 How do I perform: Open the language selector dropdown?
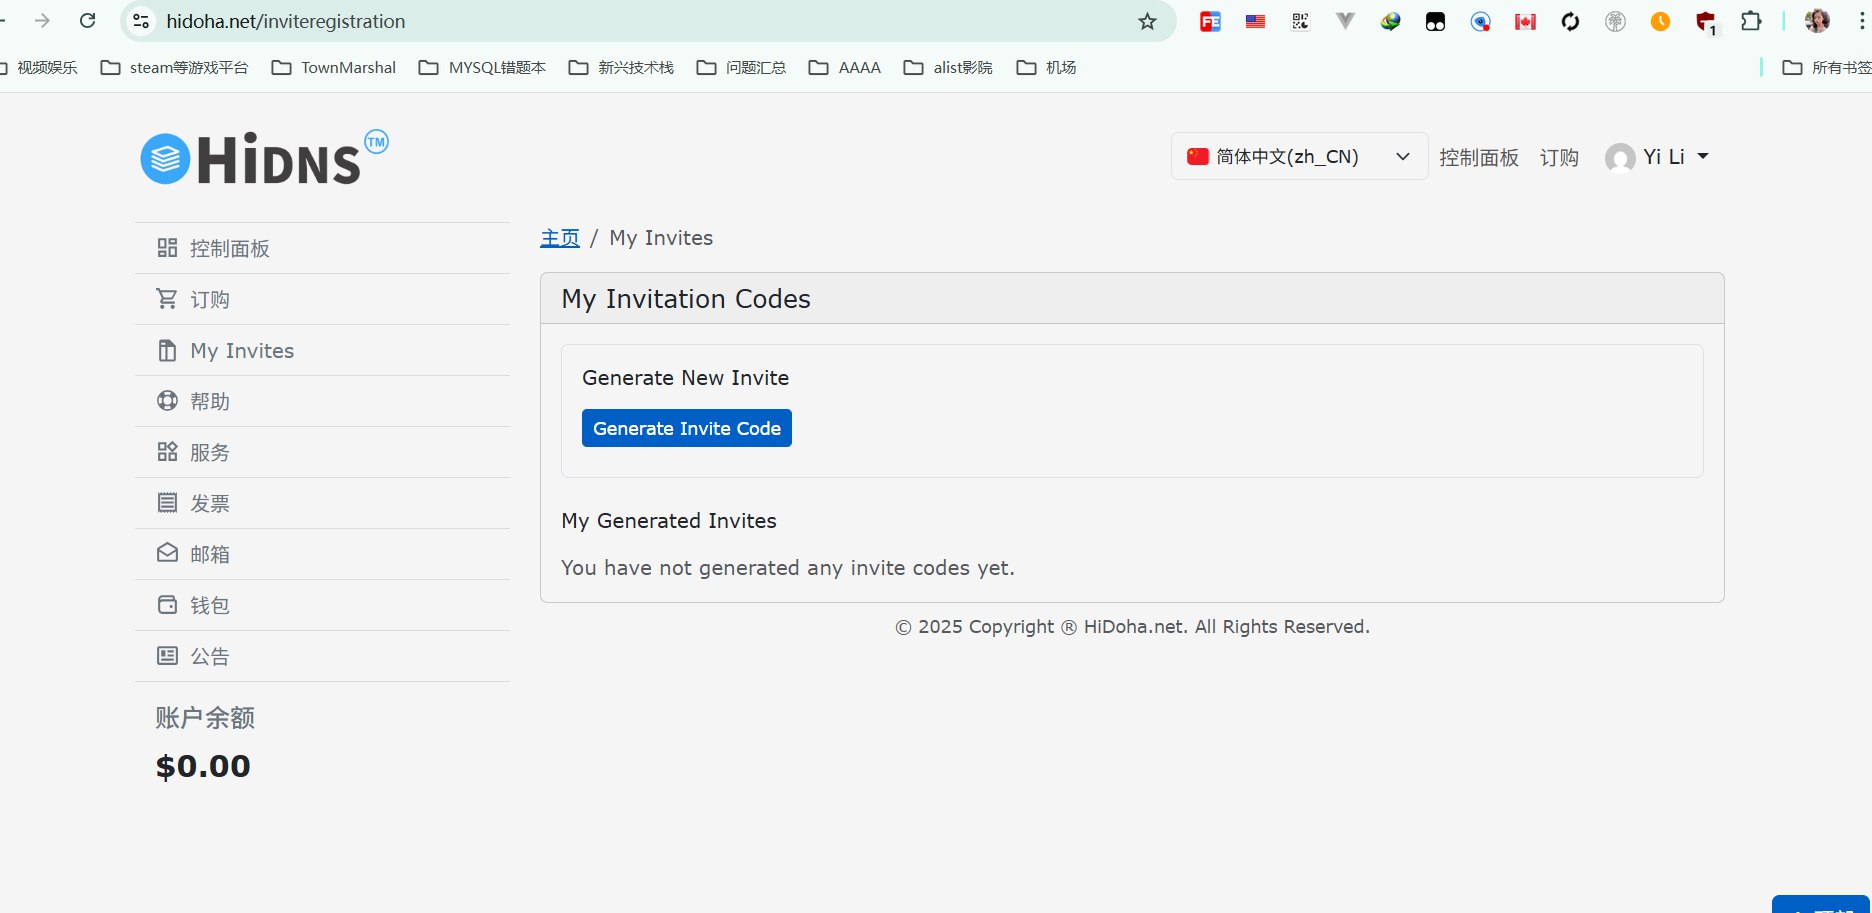tap(1298, 157)
